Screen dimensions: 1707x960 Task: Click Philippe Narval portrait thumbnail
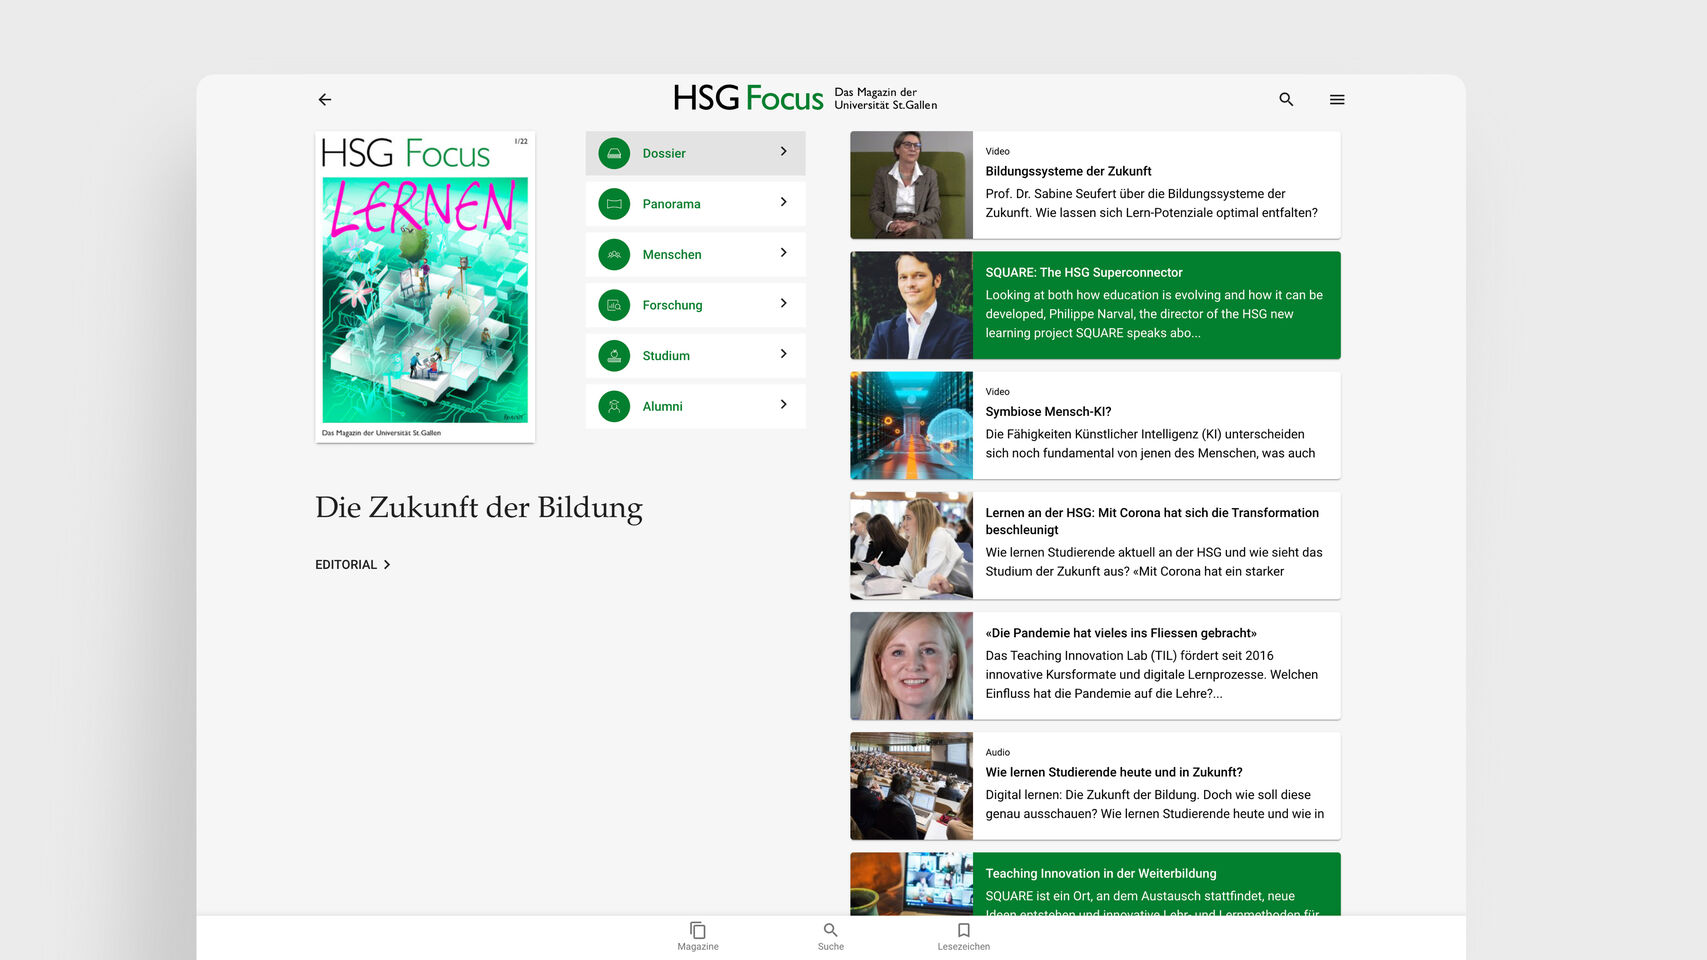click(x=911, y=305)
